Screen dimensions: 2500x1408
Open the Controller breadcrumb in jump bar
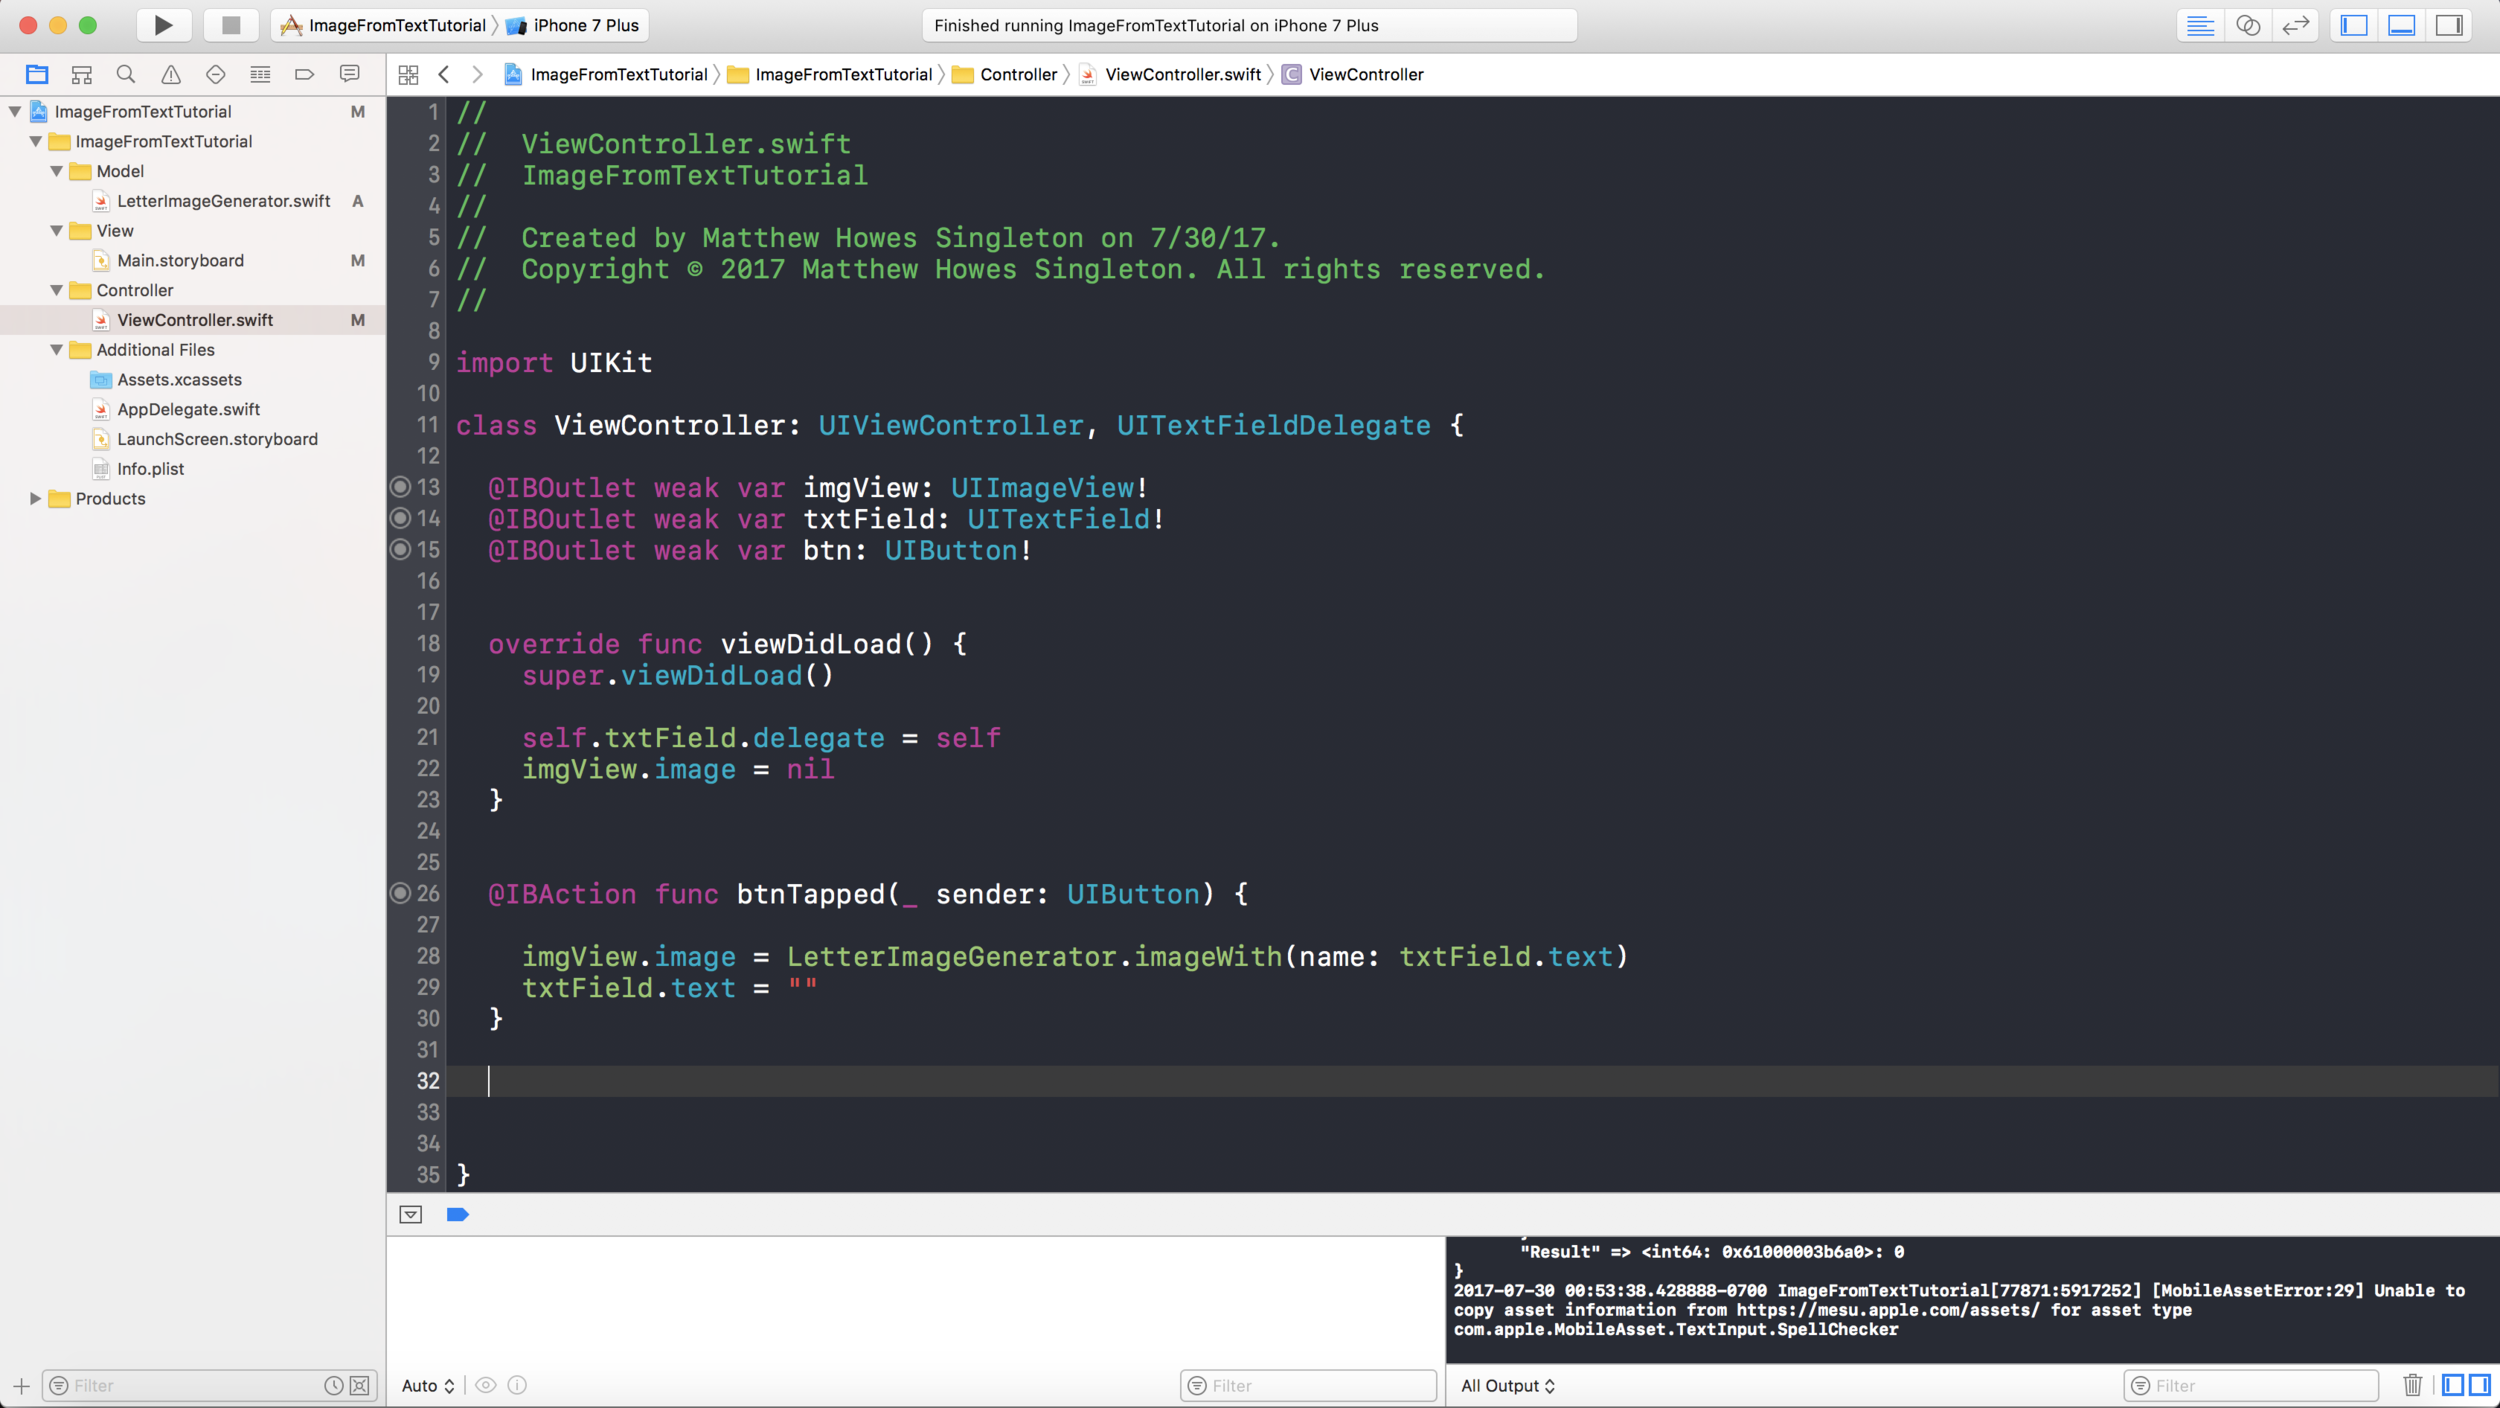[1005, 74]
